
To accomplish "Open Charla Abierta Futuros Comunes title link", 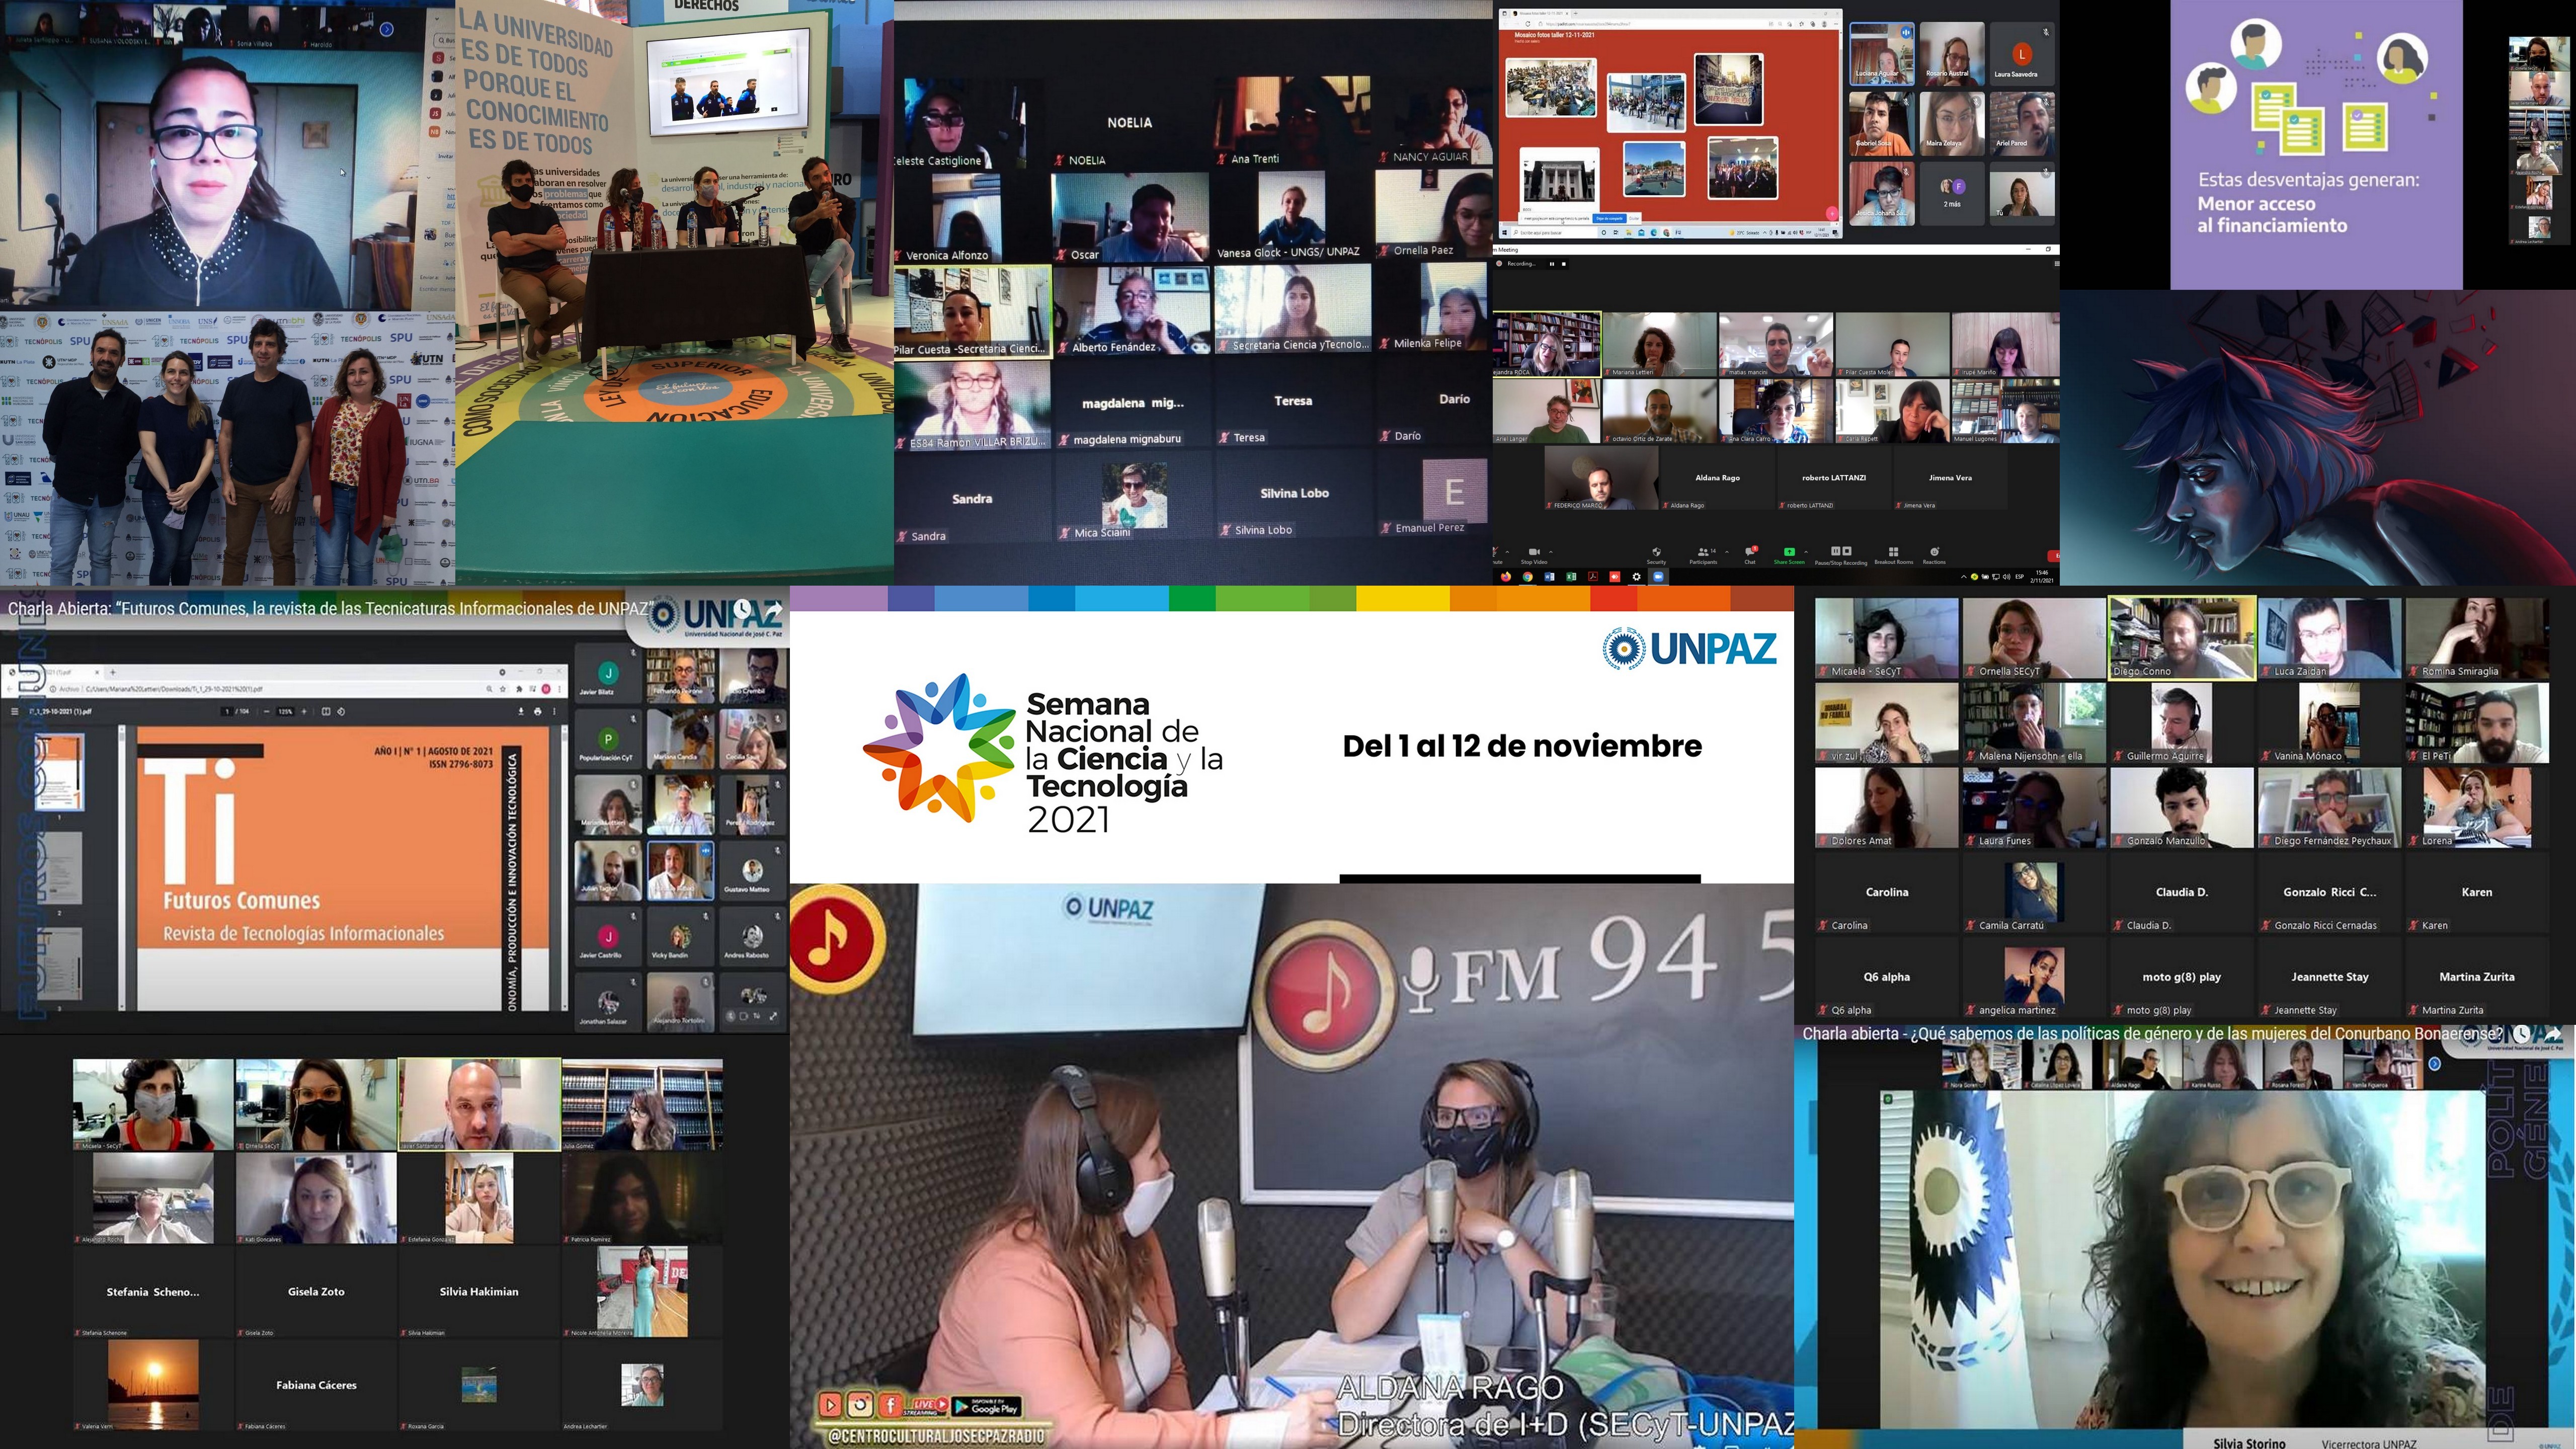I will tap(331, 608).
